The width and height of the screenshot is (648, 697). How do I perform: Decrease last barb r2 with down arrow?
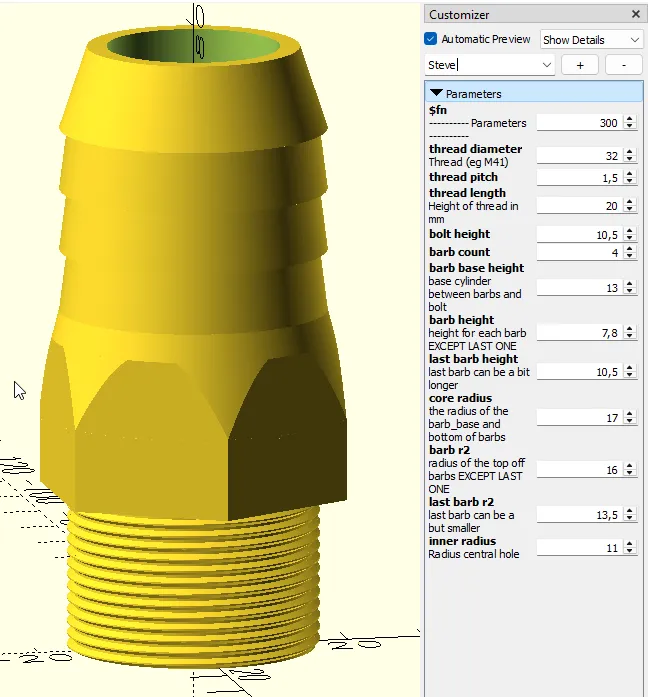point(629,518)
